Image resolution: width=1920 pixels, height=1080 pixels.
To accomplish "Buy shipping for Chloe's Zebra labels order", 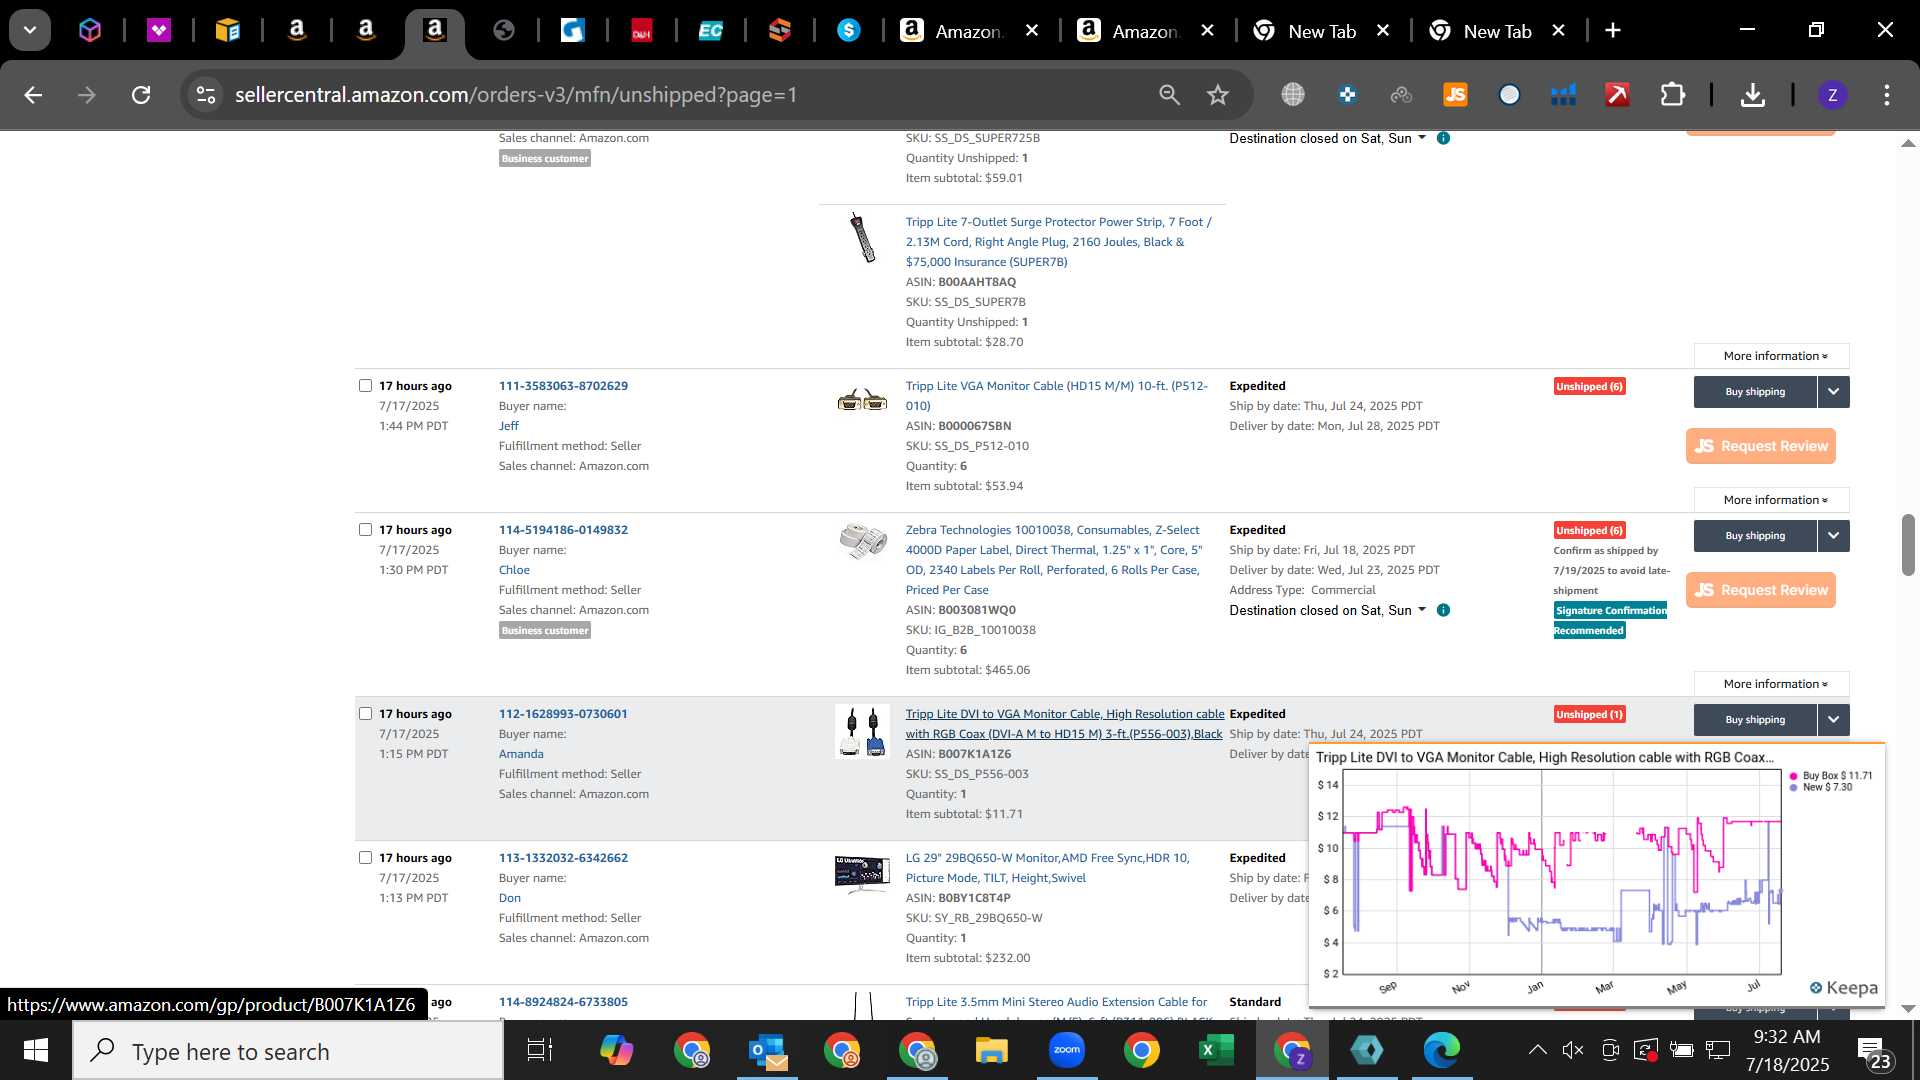I will 1755,536.
